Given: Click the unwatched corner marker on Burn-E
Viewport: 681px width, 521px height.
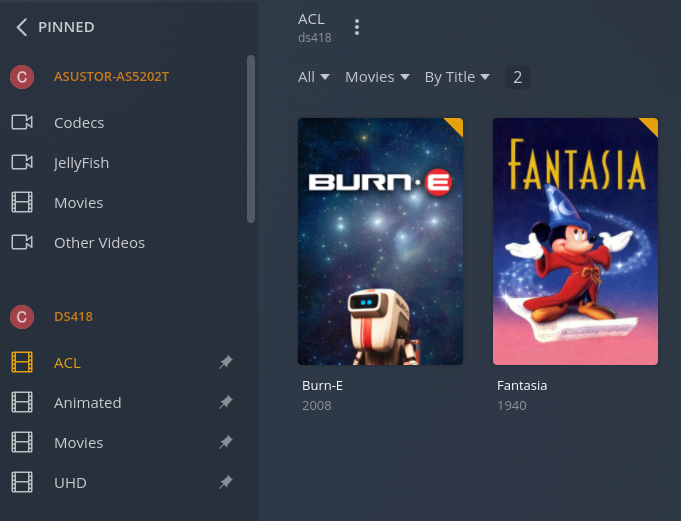Looking at the screenshot, I should point(455,125).
